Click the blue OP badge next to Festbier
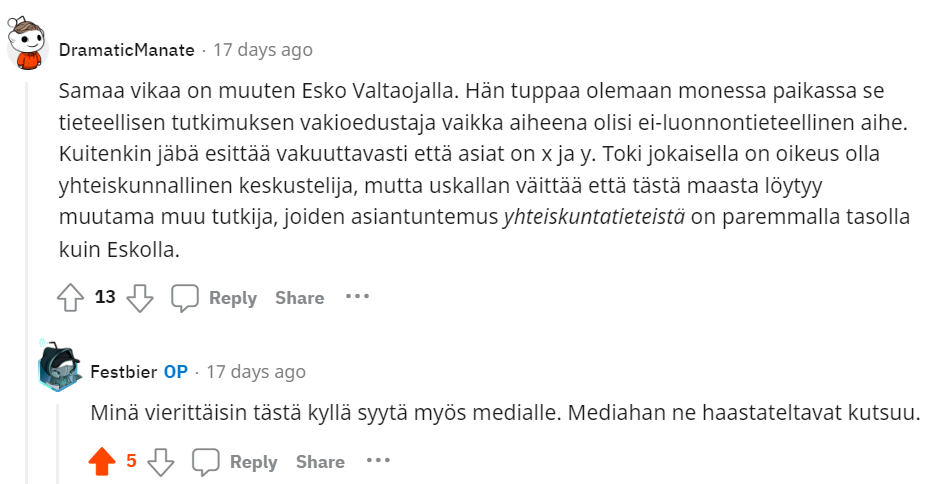Screen dimensions: 931x484 pyautogui.click(x=176, y=371)
